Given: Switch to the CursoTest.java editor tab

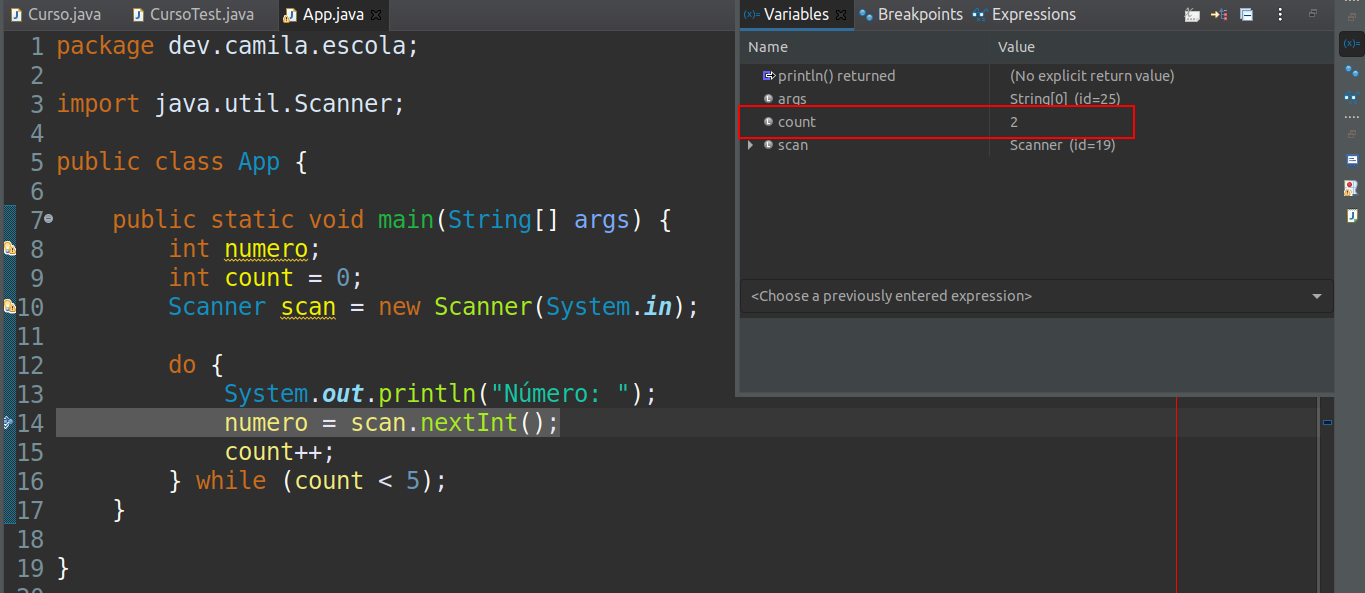Looking at the screenshot, I should 193,15.
